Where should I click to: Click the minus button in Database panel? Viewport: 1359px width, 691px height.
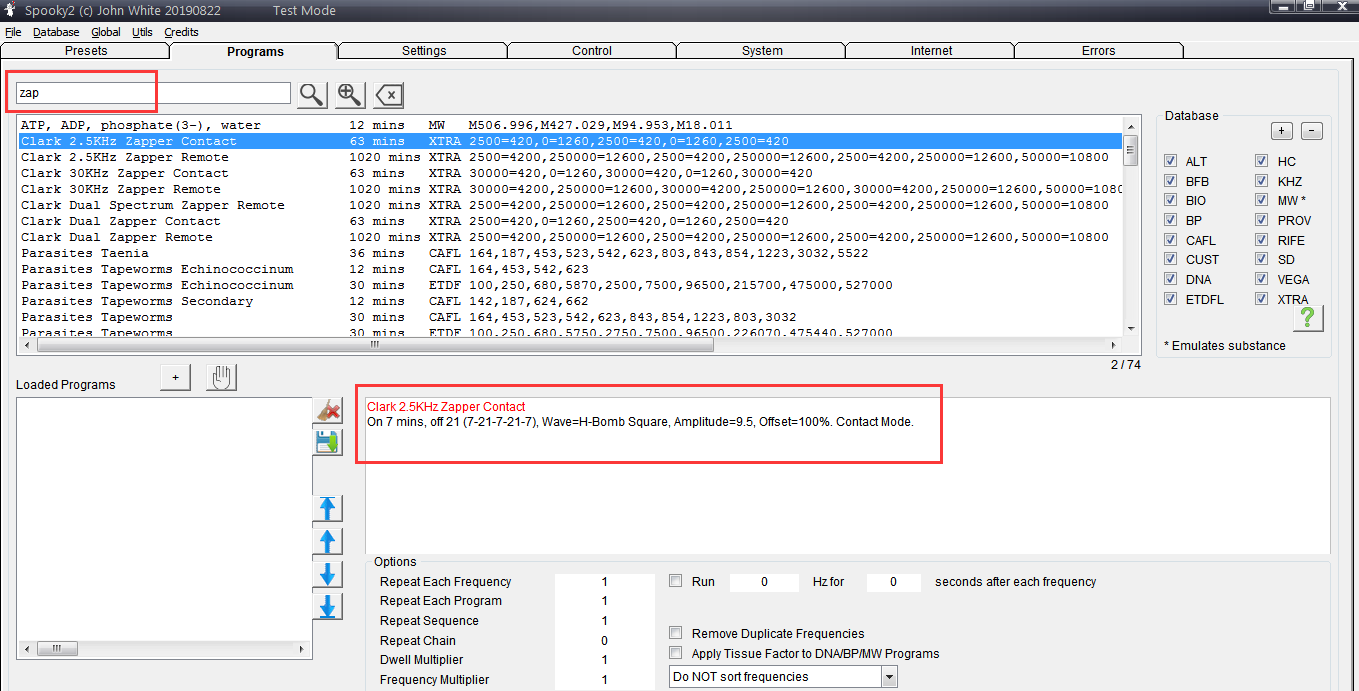click(x=1313, y=131)
